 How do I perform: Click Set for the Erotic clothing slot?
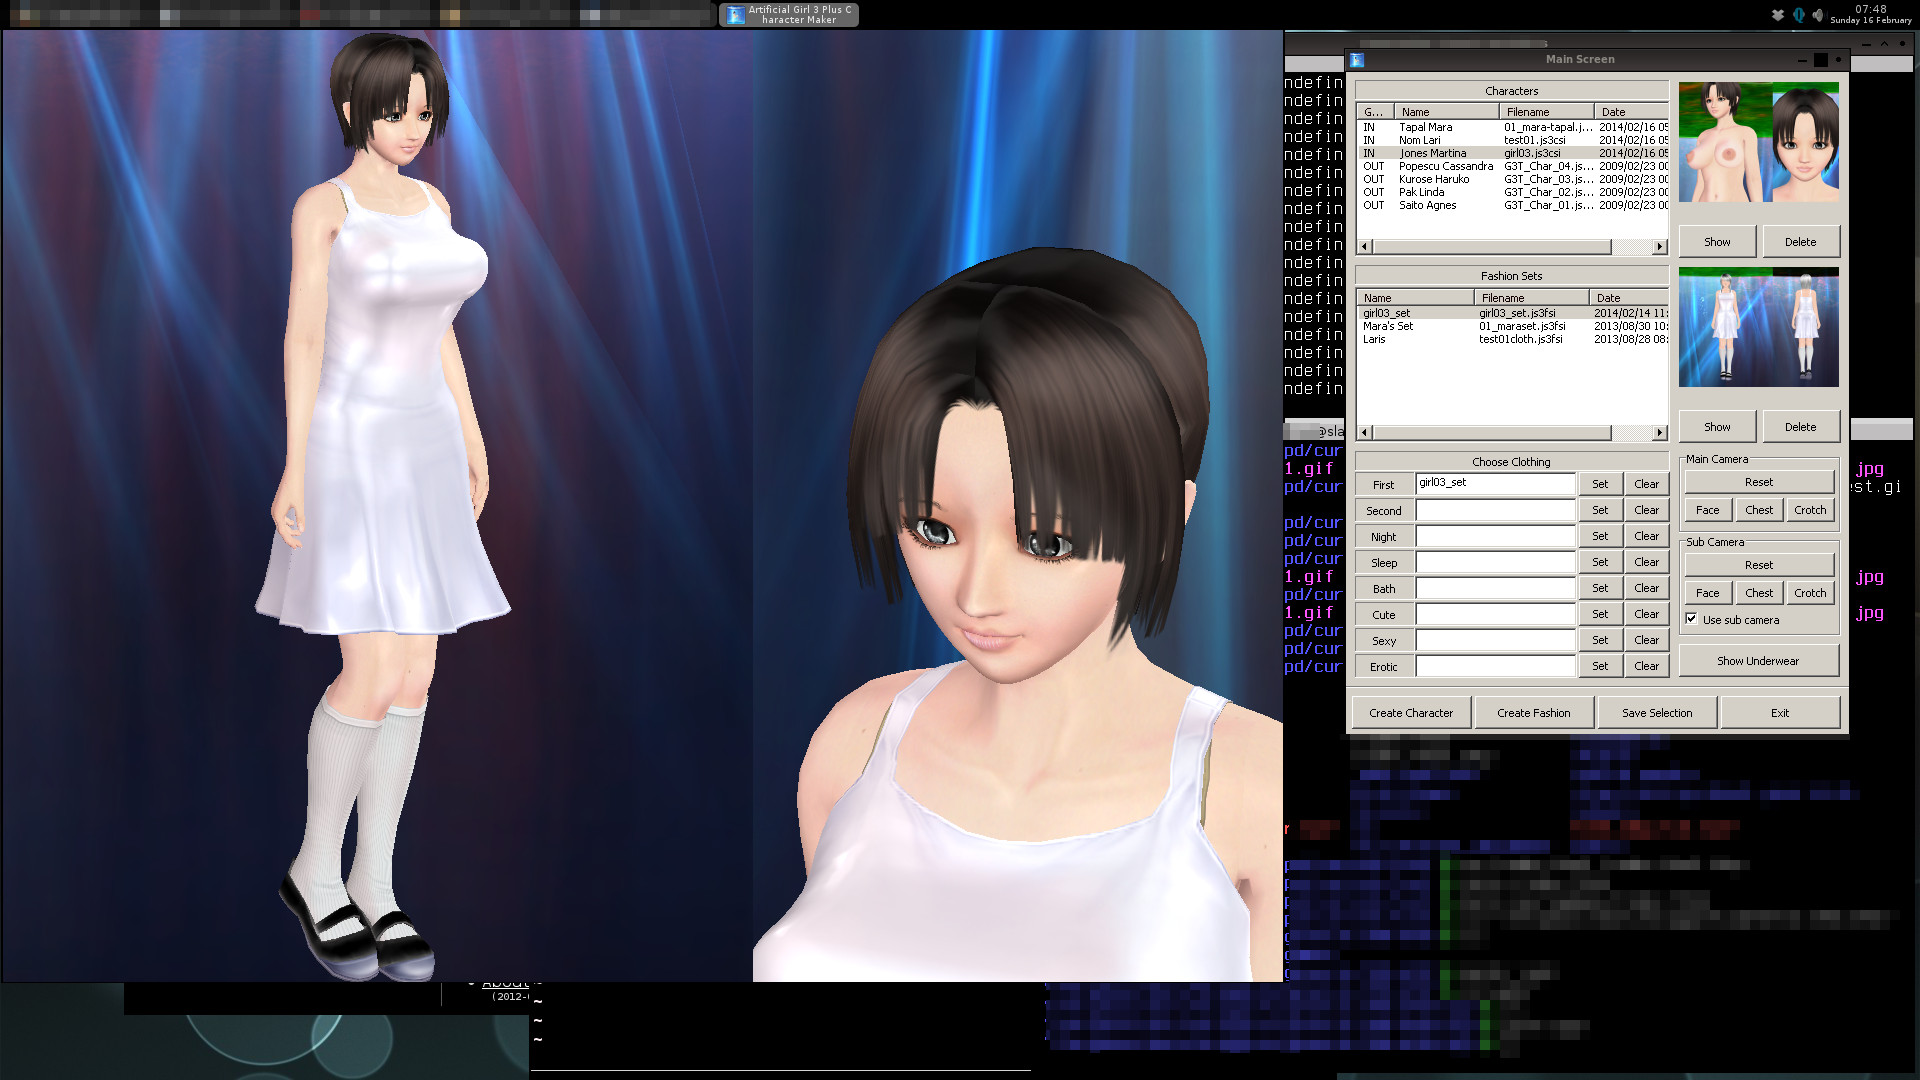[1600, 666]
